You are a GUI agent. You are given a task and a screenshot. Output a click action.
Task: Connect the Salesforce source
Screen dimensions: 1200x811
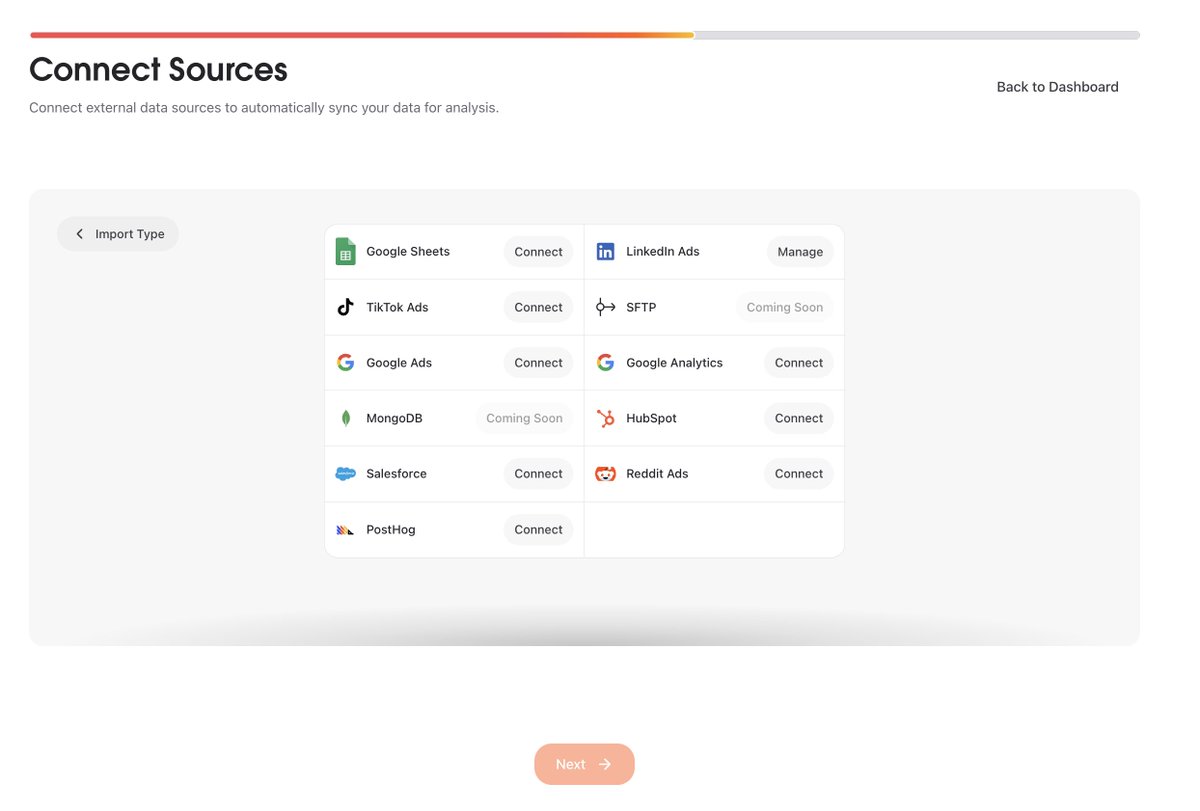coord(538,474)
